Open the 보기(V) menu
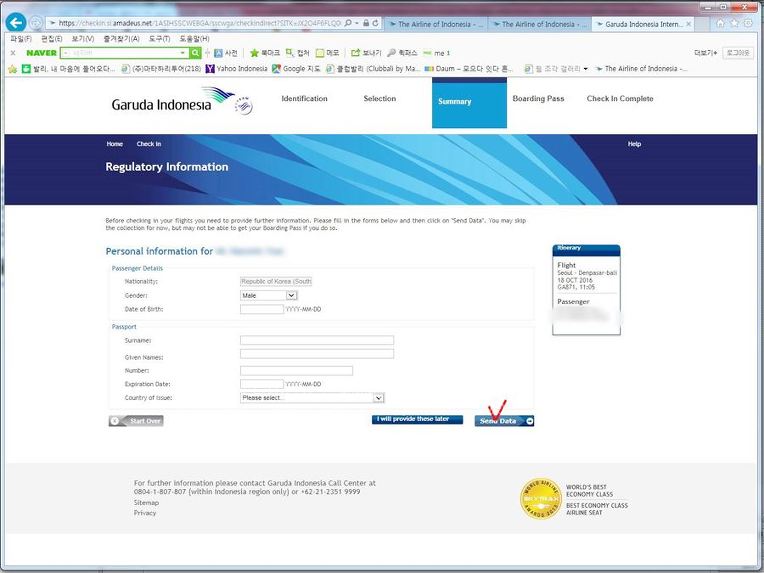 [82, 38]
